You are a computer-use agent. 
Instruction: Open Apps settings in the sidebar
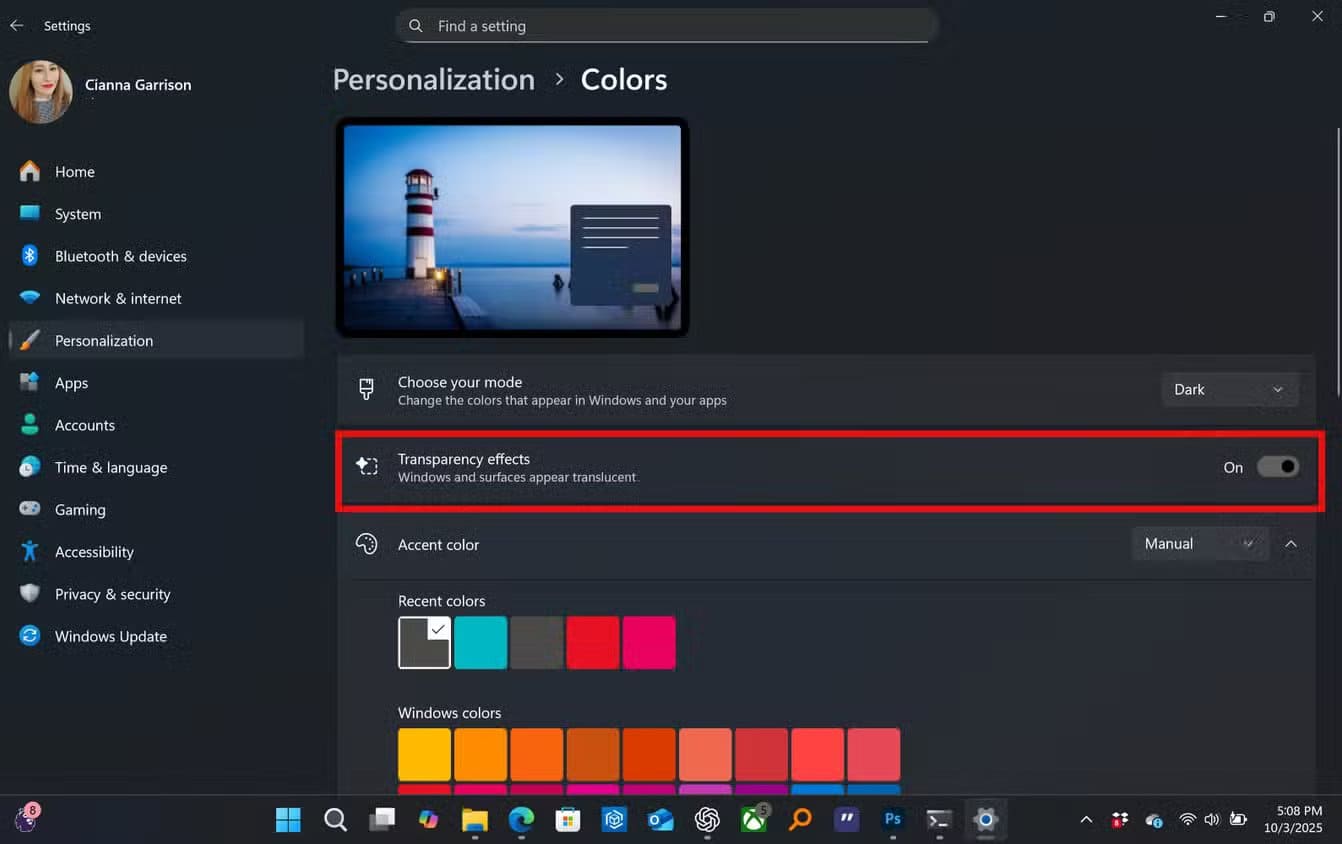[156, 383]
